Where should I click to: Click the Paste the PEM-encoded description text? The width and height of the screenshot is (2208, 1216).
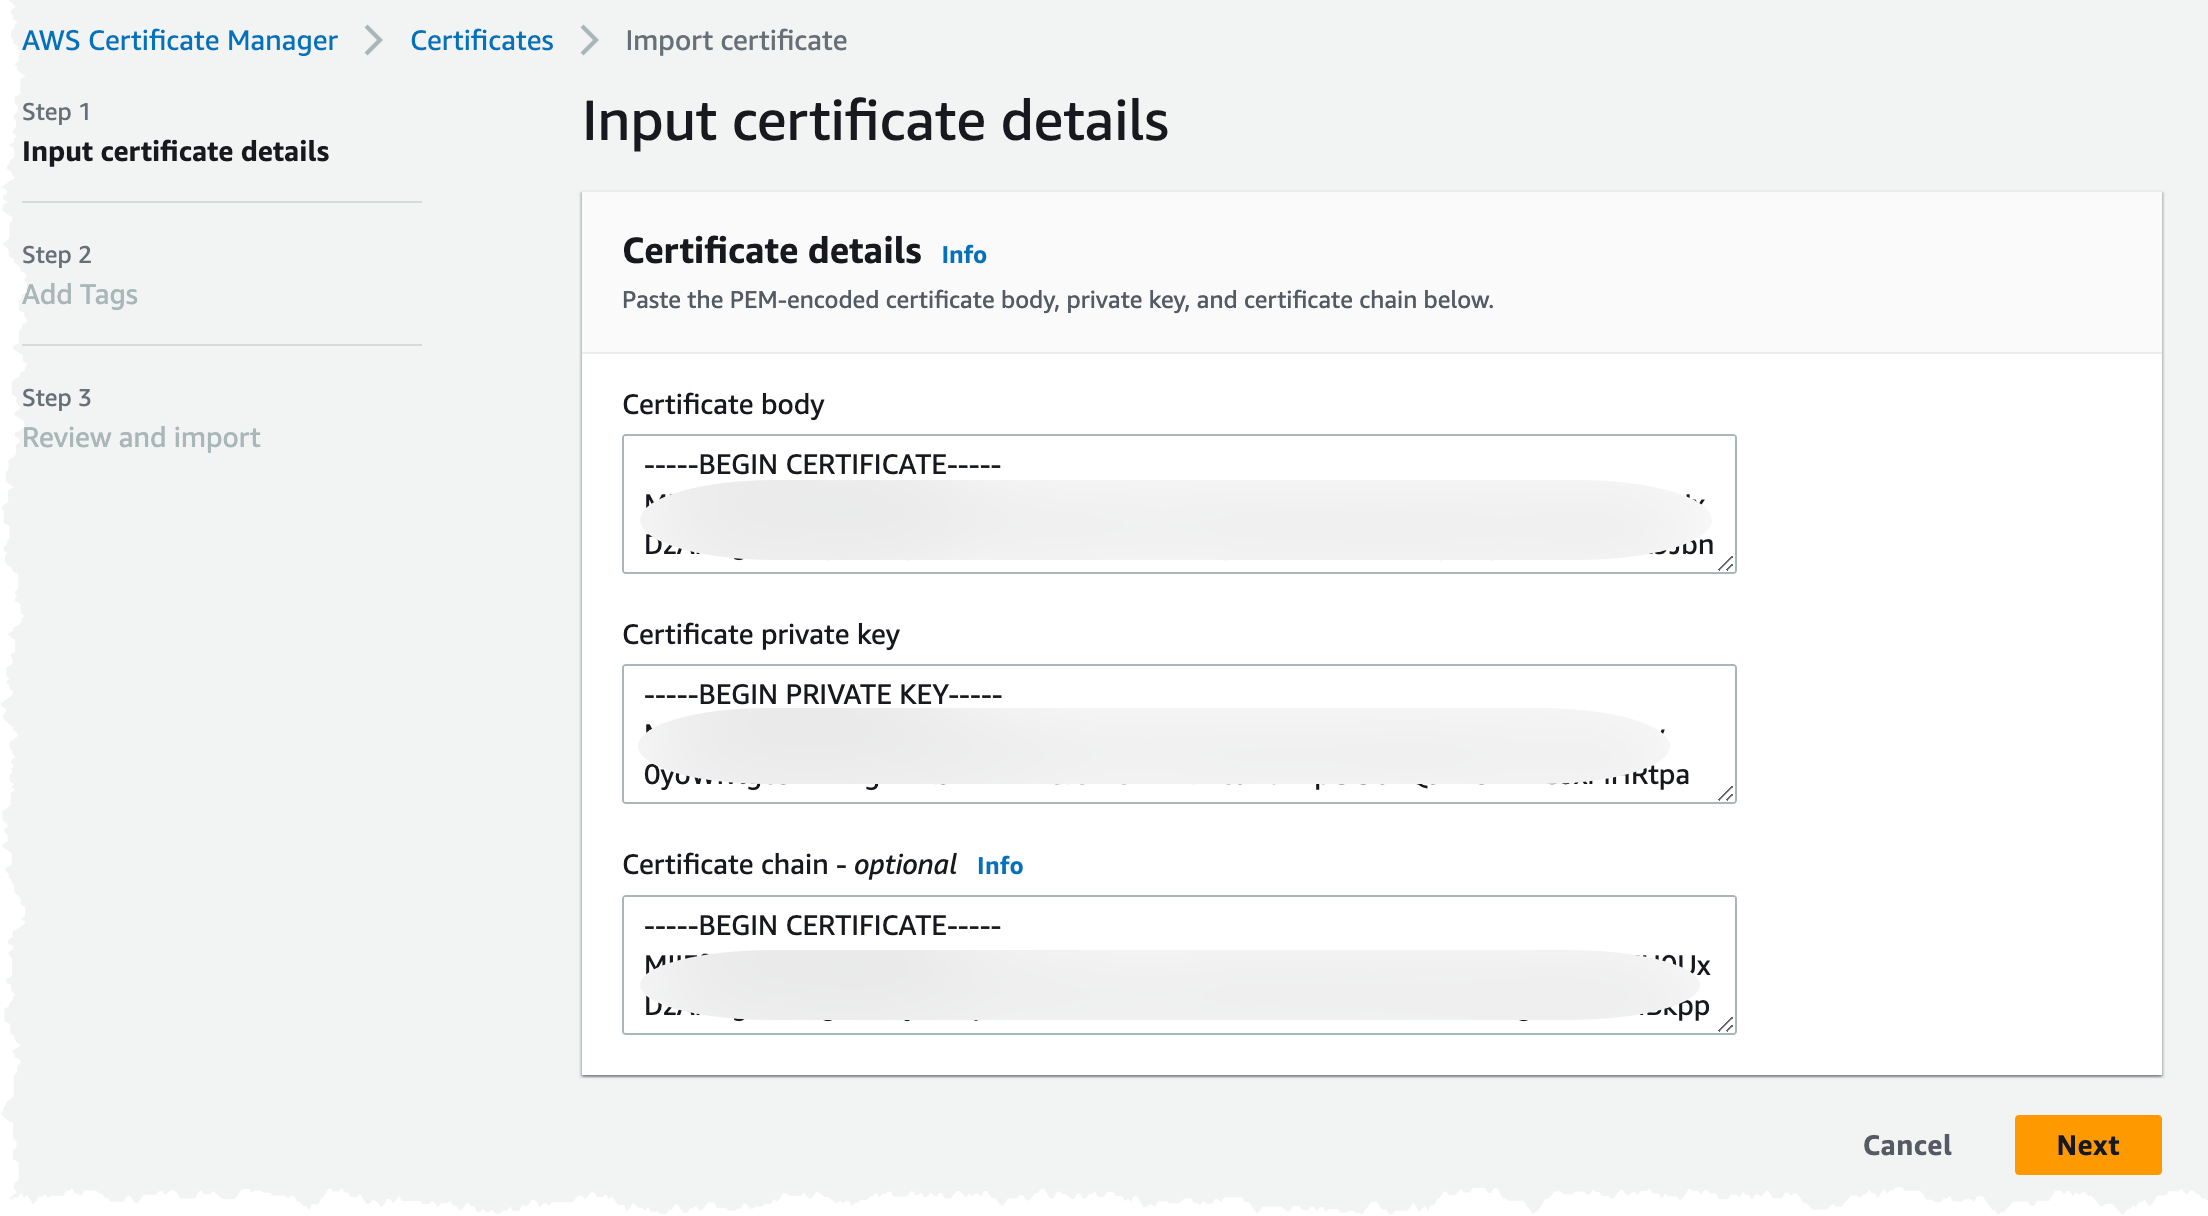pyautogui.click(x=1058, y=300)
